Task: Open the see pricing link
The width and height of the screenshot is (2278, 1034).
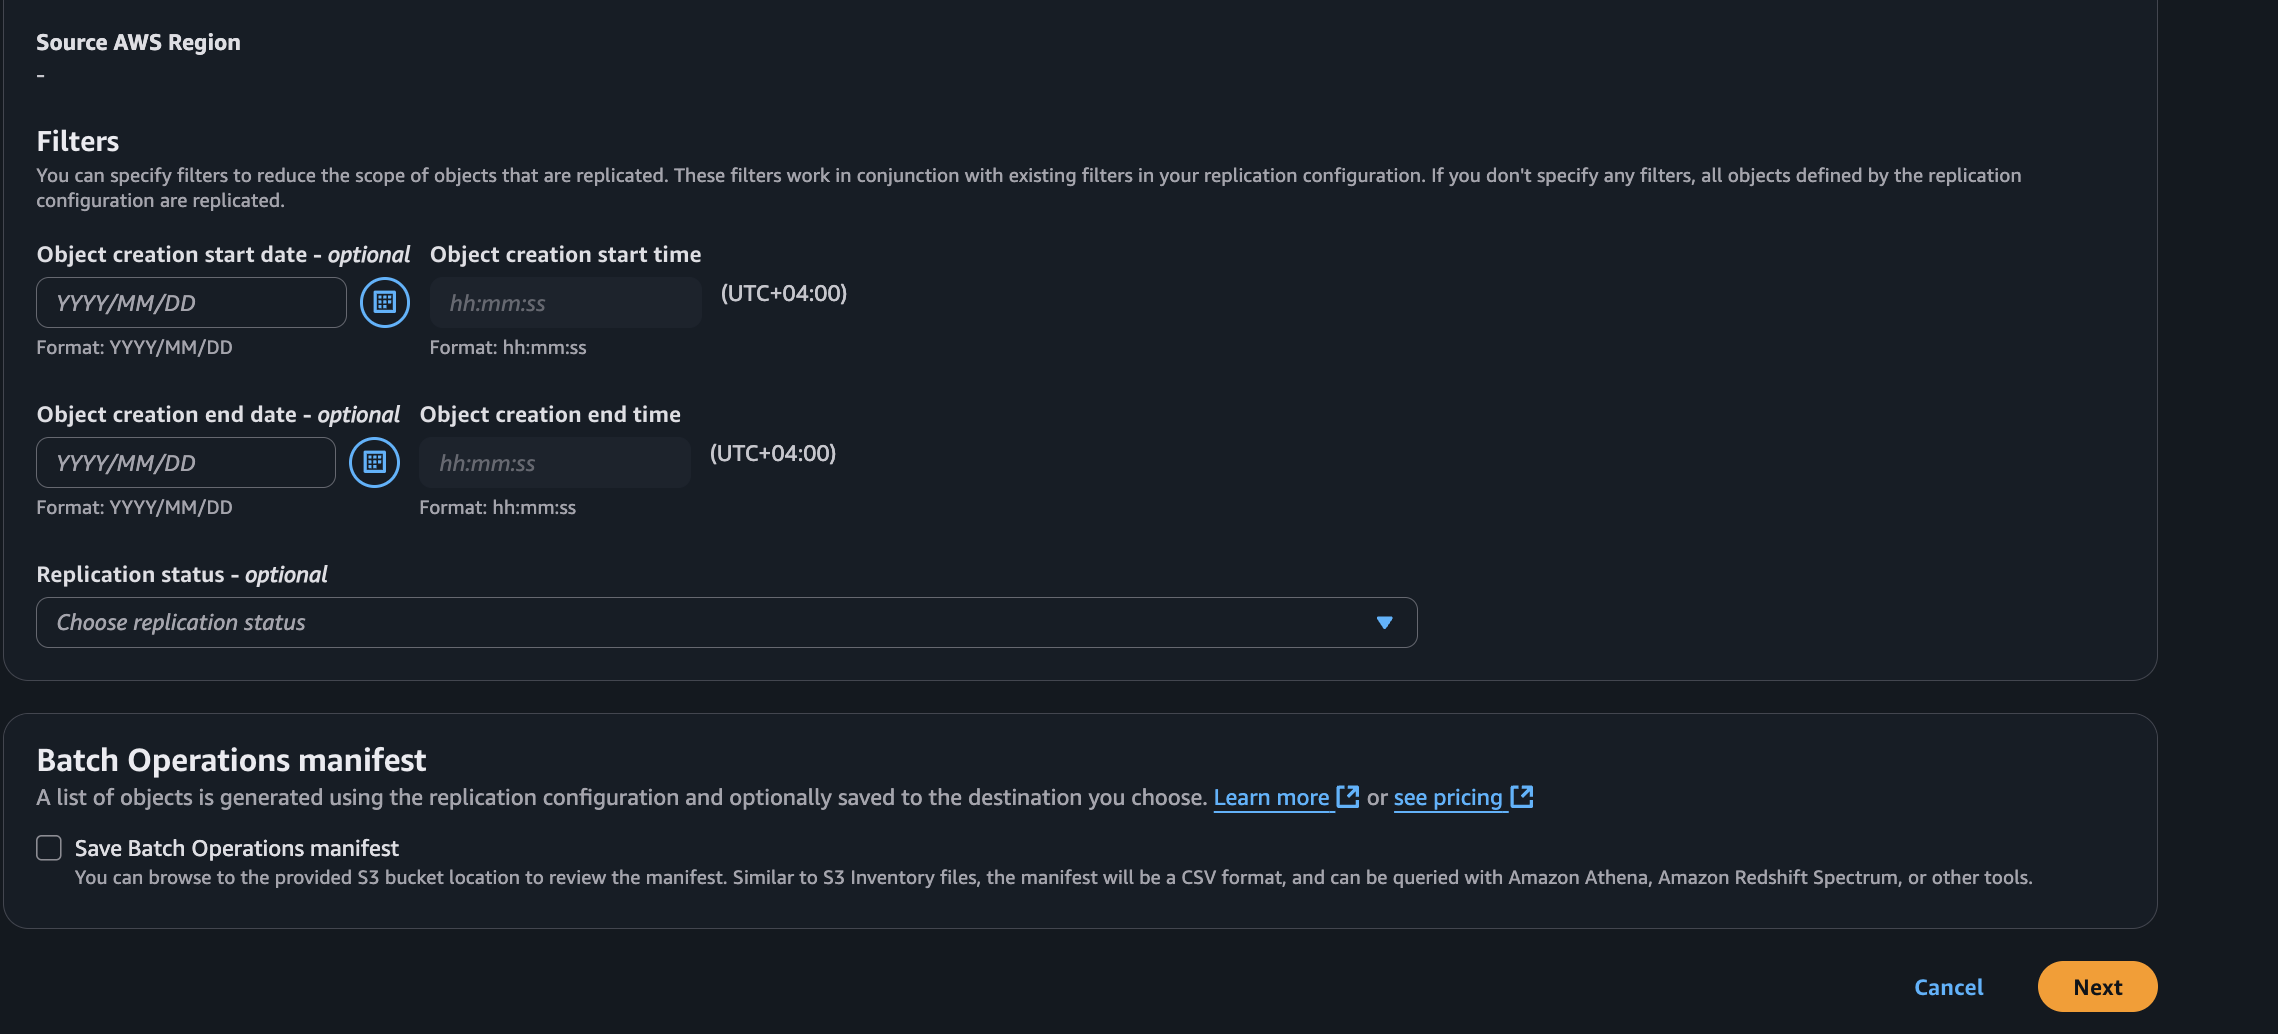Action: click(1448, 797)
